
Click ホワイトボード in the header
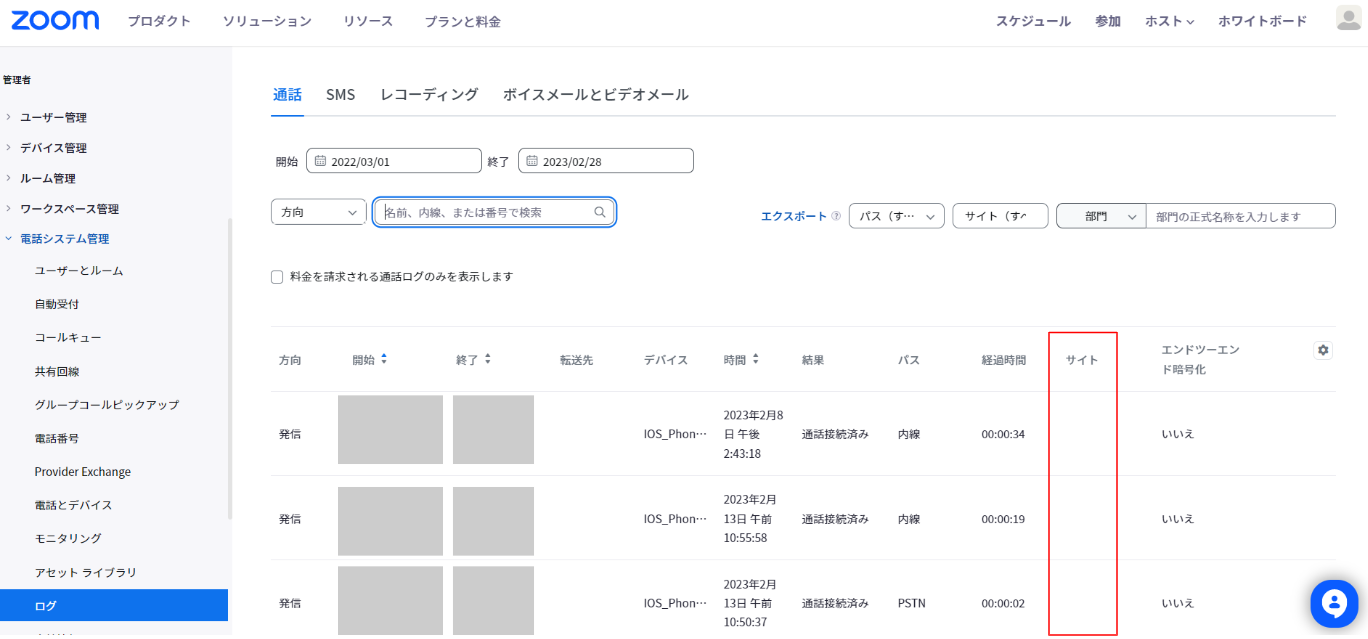point(1262,21)
